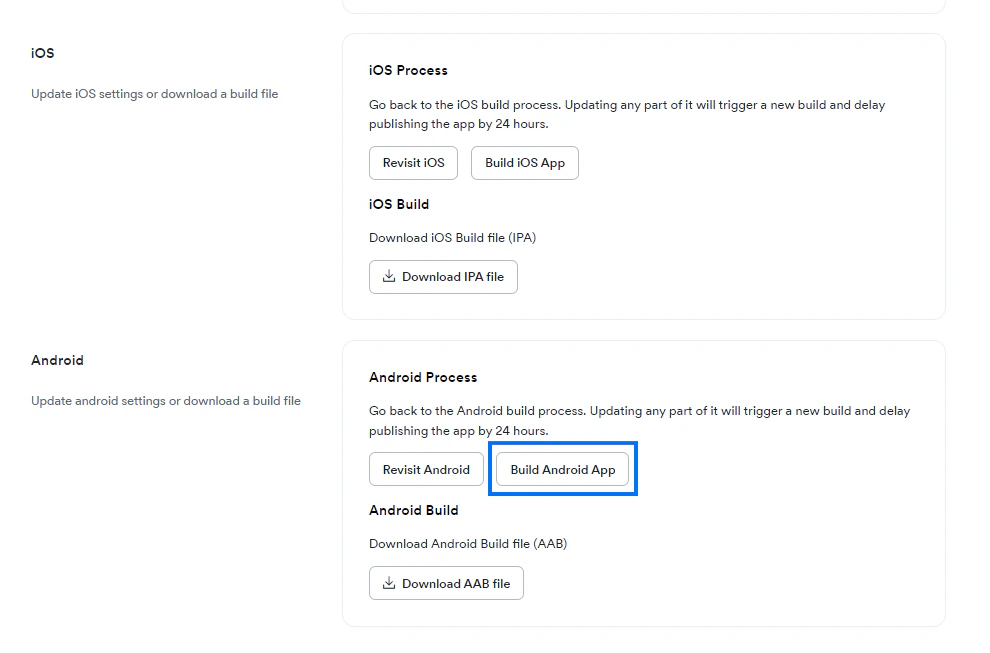This screenshot has height=653, width=990.
Task: Click the download icon in Download AAB file button
Action: tap(388, 582)
